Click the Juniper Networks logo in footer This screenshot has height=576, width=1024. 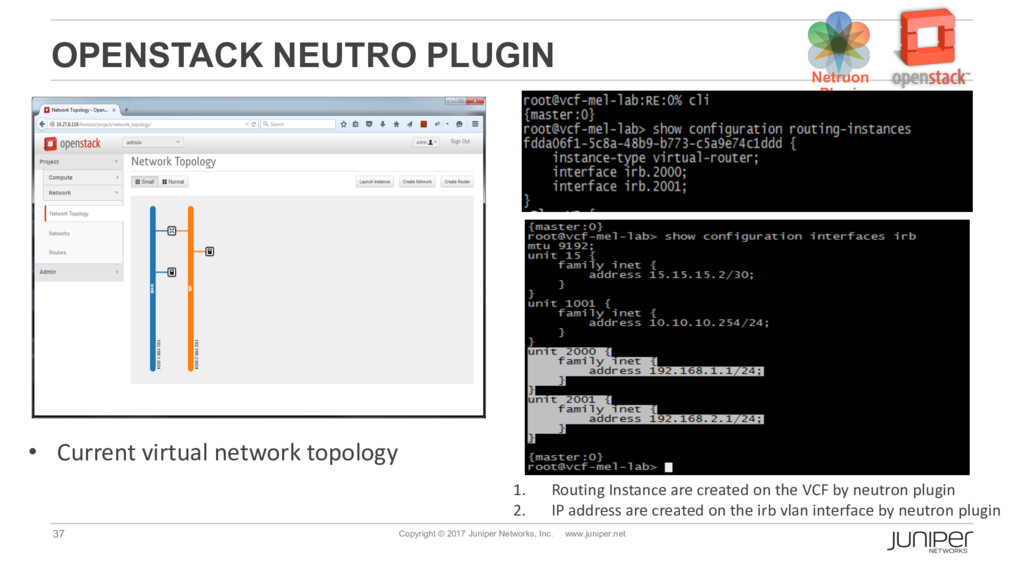click(930, 541)
